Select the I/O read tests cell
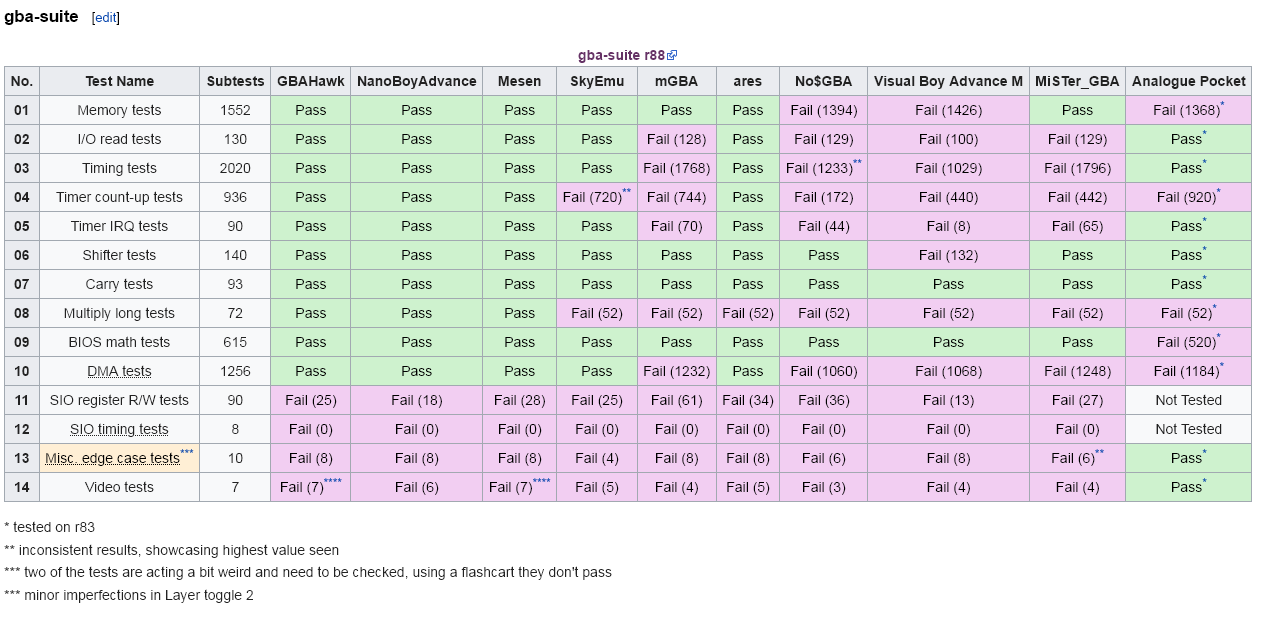This screenshot has height=628, width=1275. pyautogui.click(x=119, y=139)
